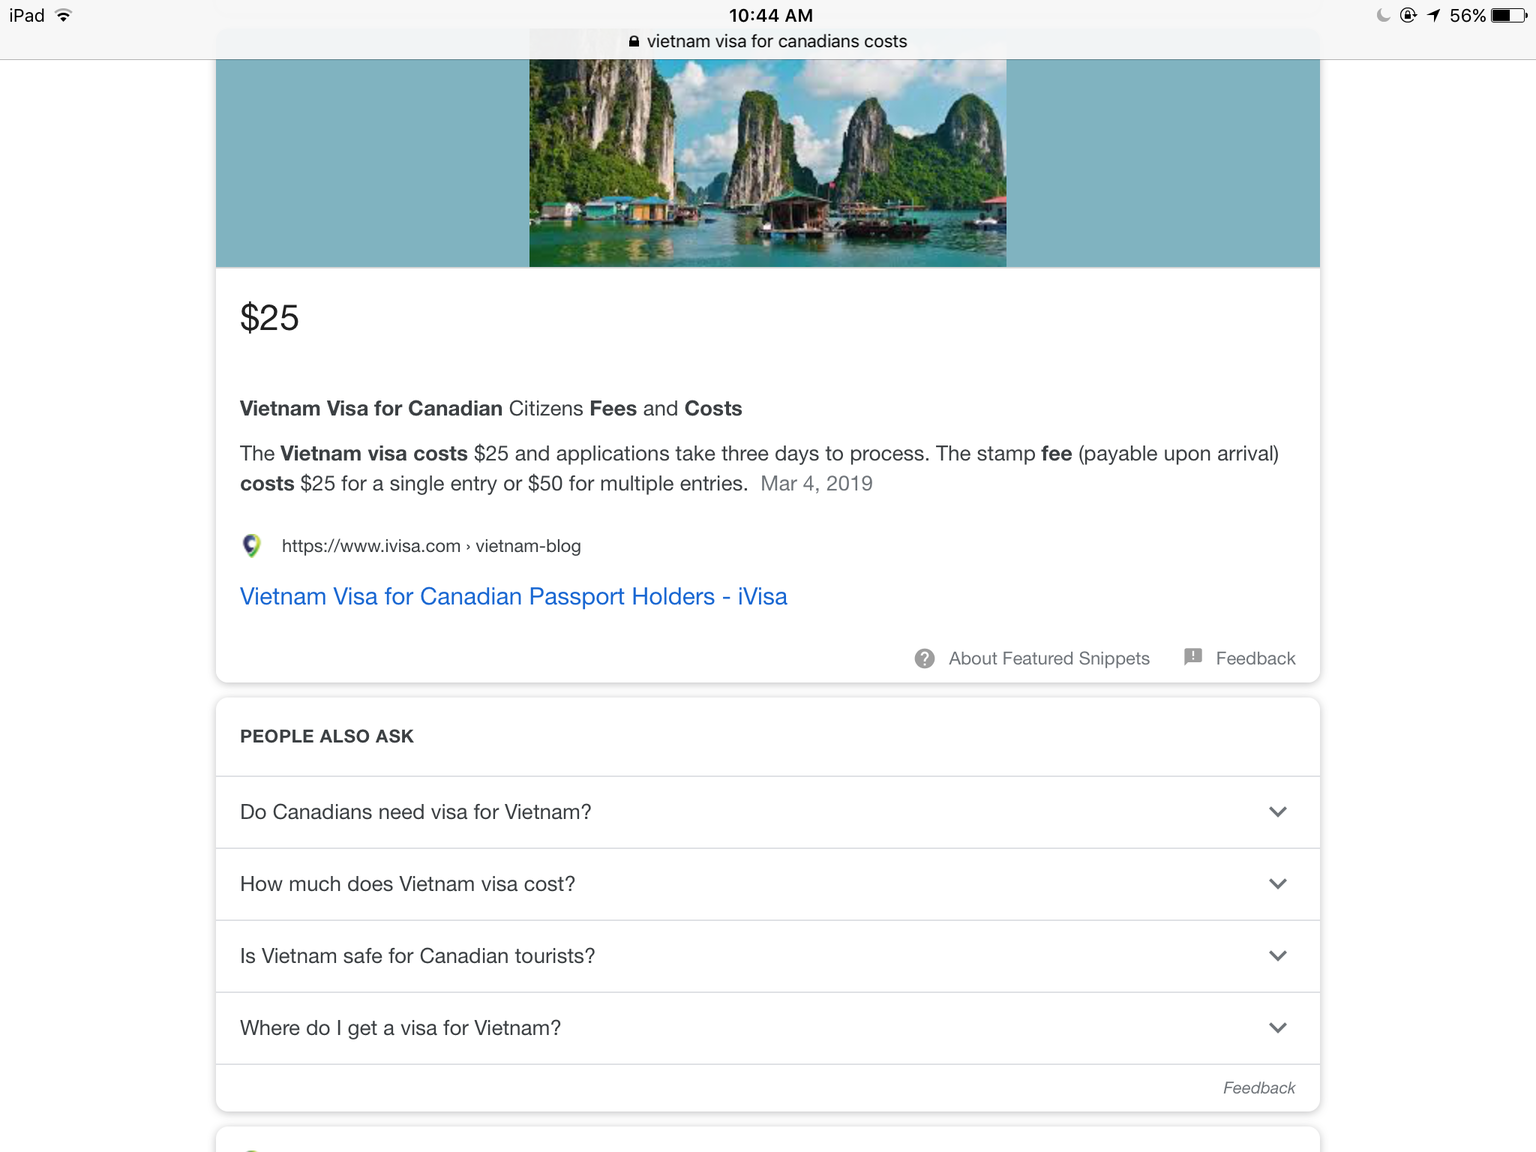Tap the lock icon in address bar

click(634, 42)
